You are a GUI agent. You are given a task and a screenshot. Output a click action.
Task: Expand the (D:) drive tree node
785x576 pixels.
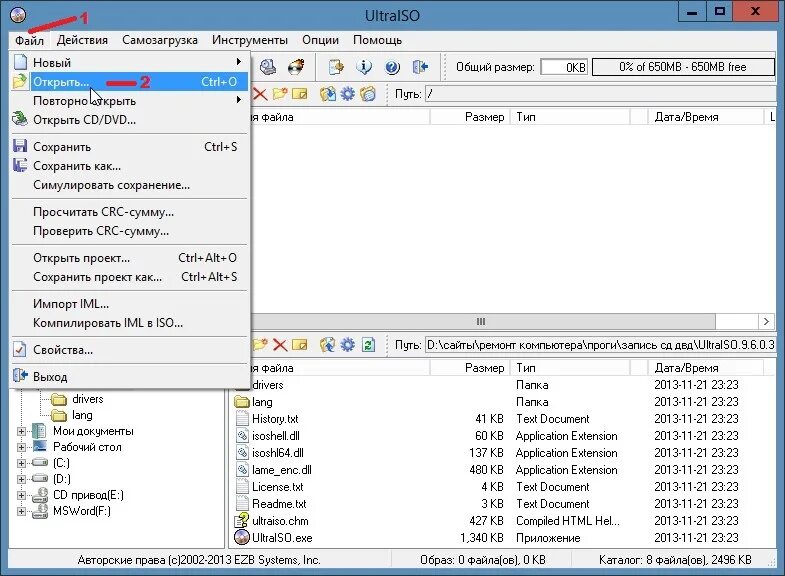(22, 479)
